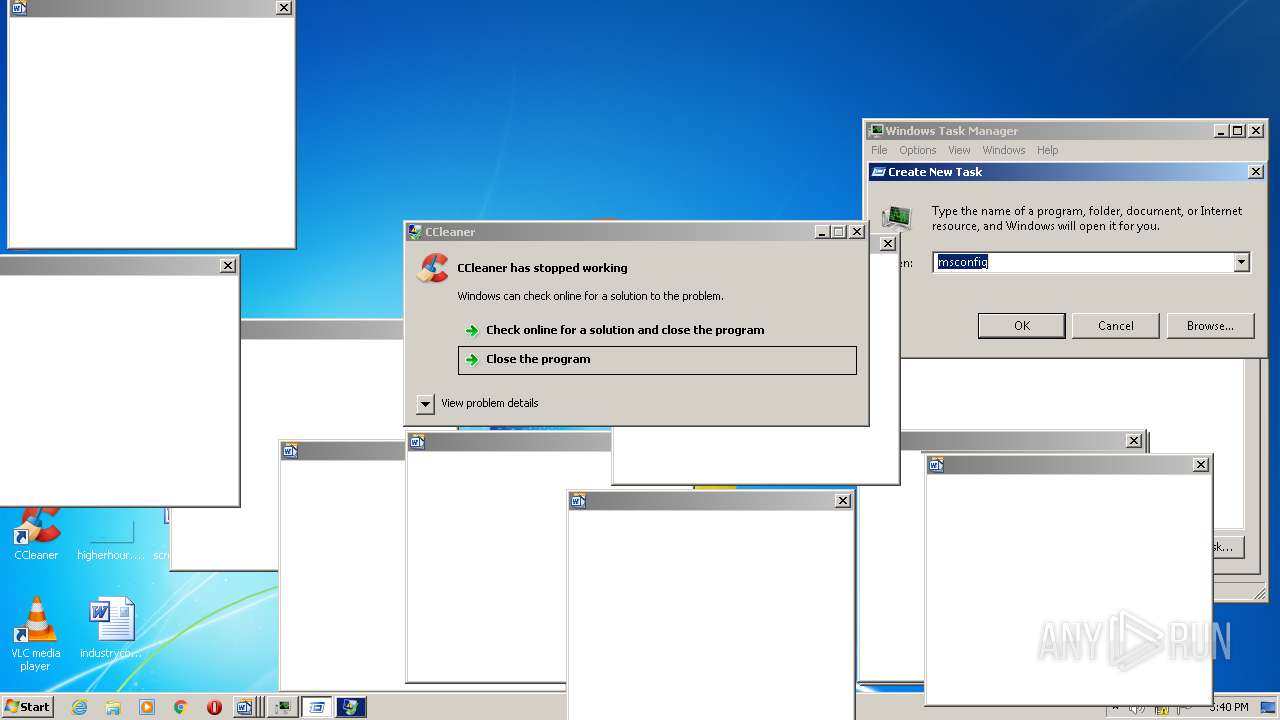The width and height of the screenshot is (1280, 720).
Task: Click the 5:40 PM clock
Action: point(1228,707)
